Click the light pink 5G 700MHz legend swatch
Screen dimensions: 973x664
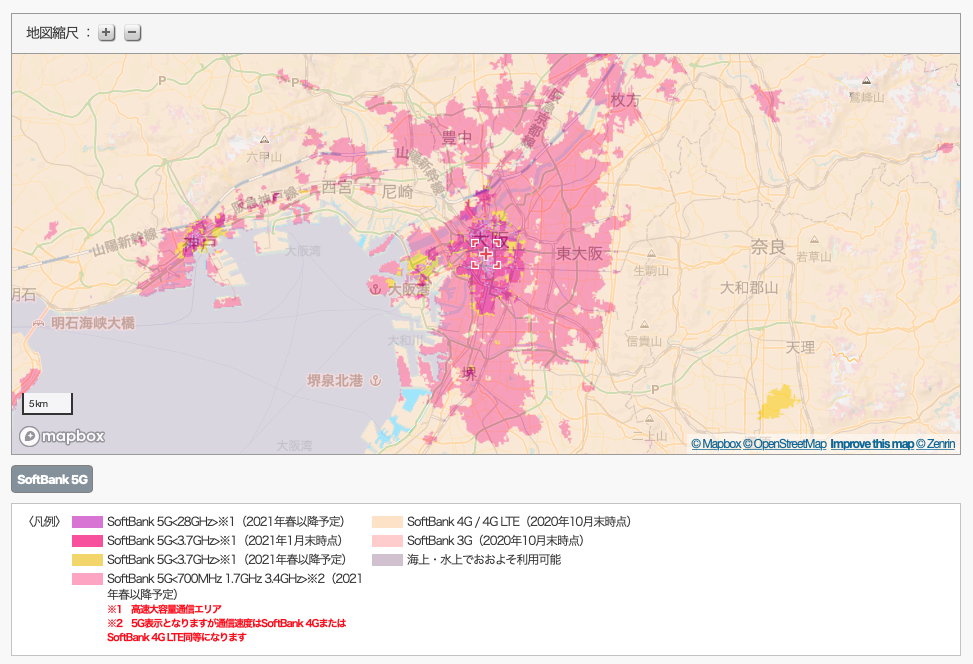coord(87,579)
